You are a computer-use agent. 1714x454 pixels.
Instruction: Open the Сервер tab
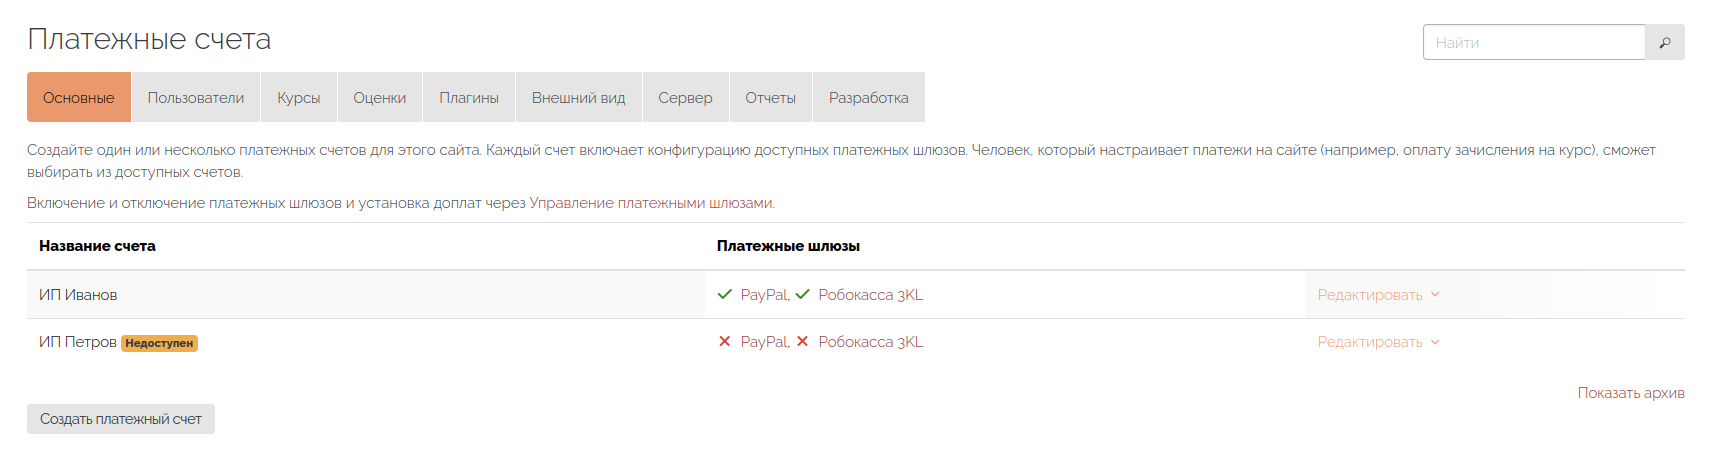685,98
